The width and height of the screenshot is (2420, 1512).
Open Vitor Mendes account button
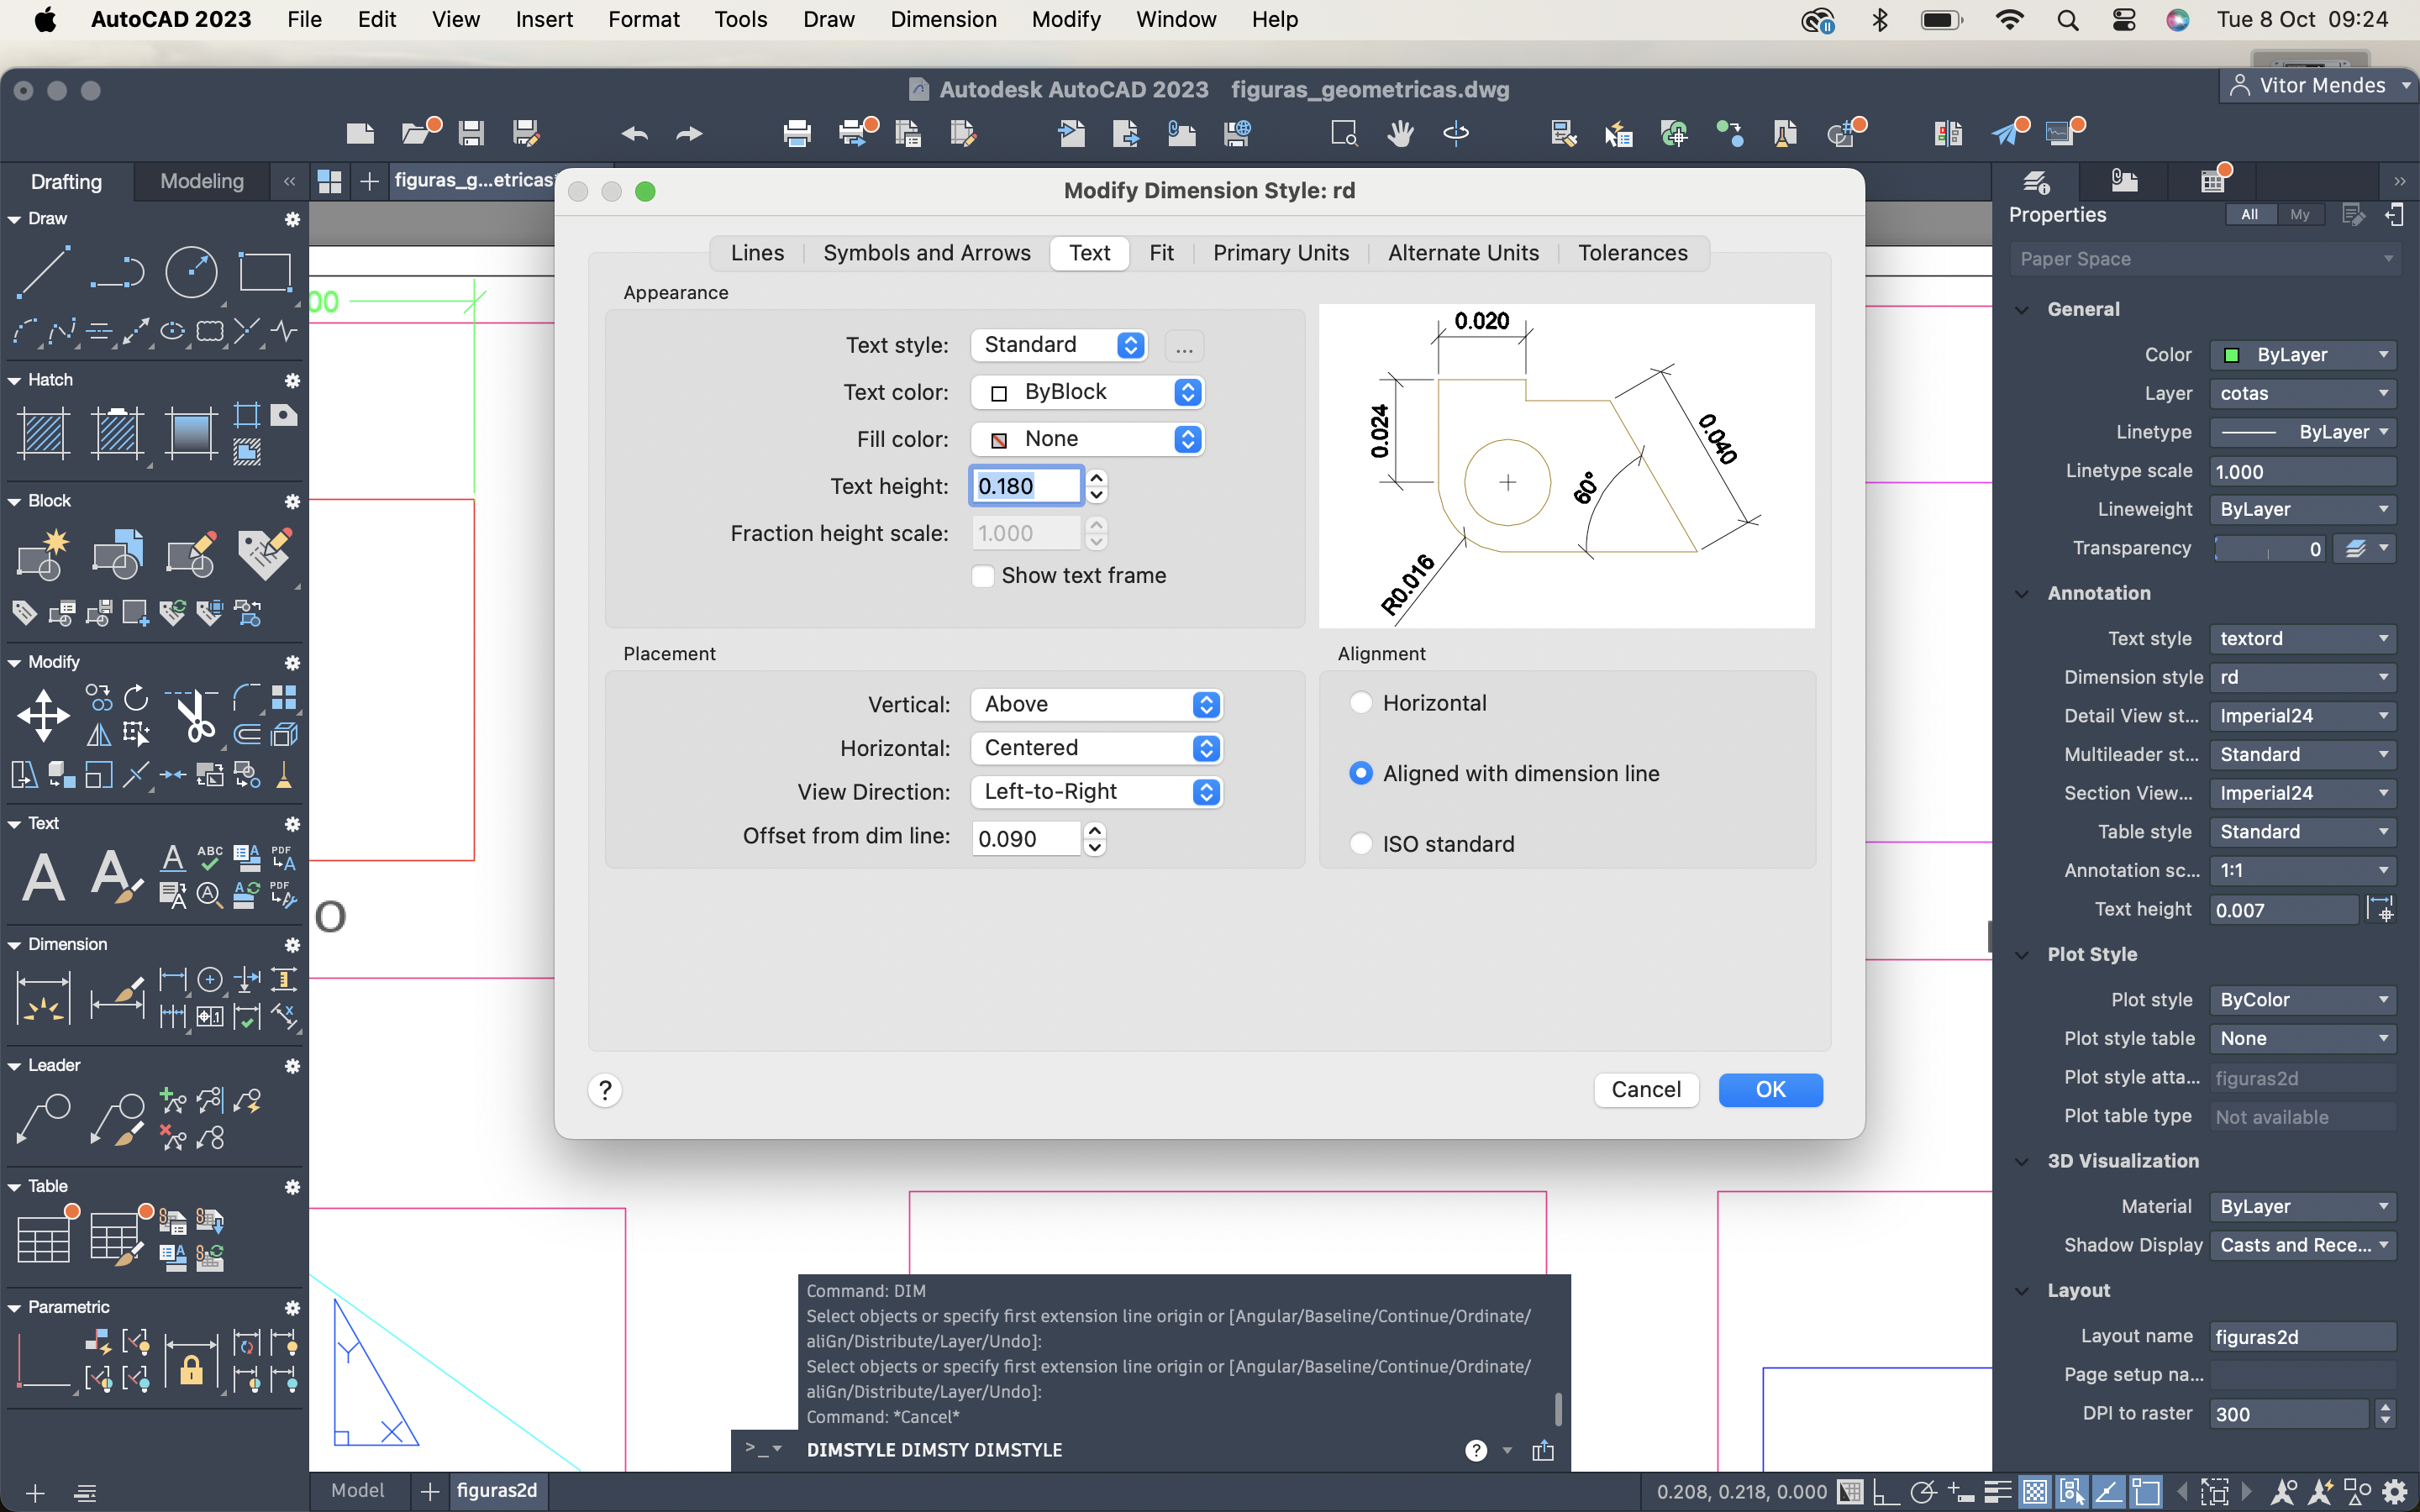tap(2319, 86)
